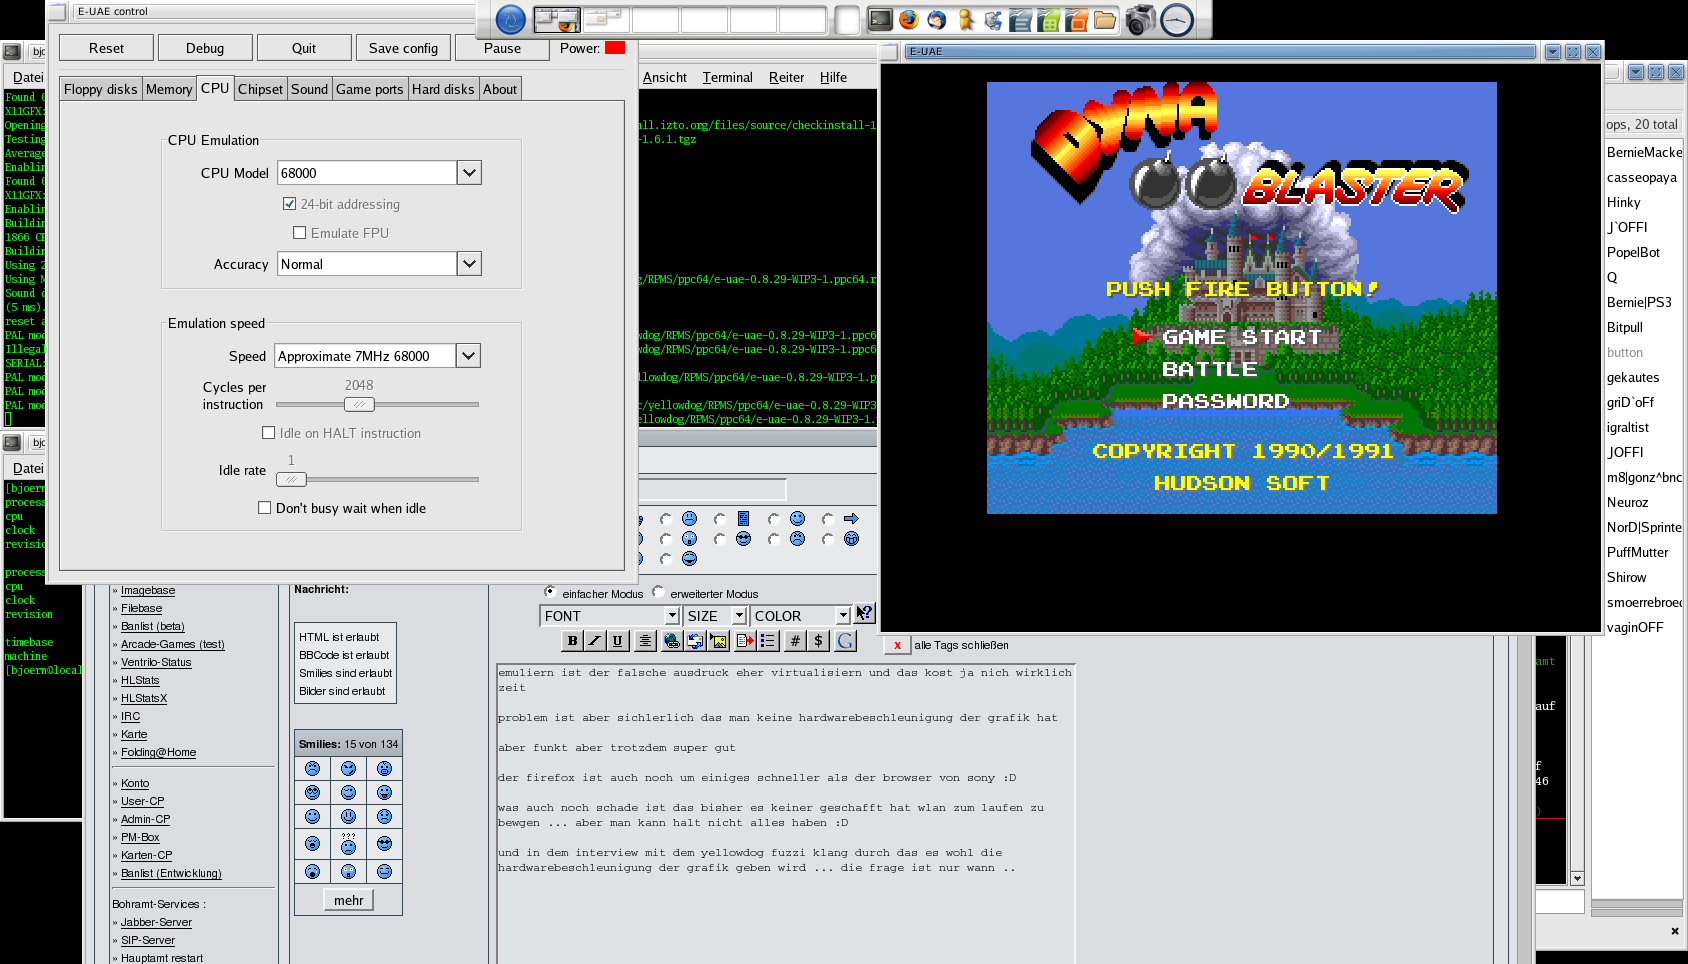Screen dimensions: 1688x964
Task: Open the Floppy disks tab
Action: click(100, 89)
